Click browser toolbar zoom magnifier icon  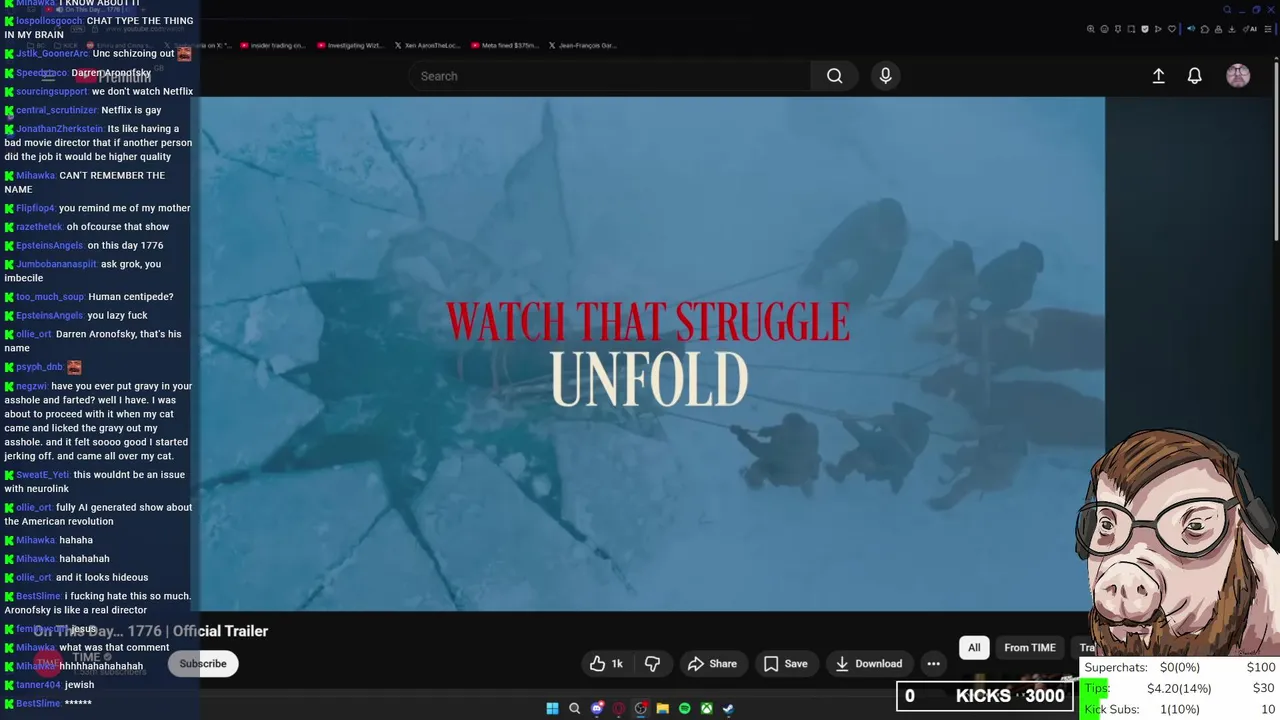pos(1091,29)
